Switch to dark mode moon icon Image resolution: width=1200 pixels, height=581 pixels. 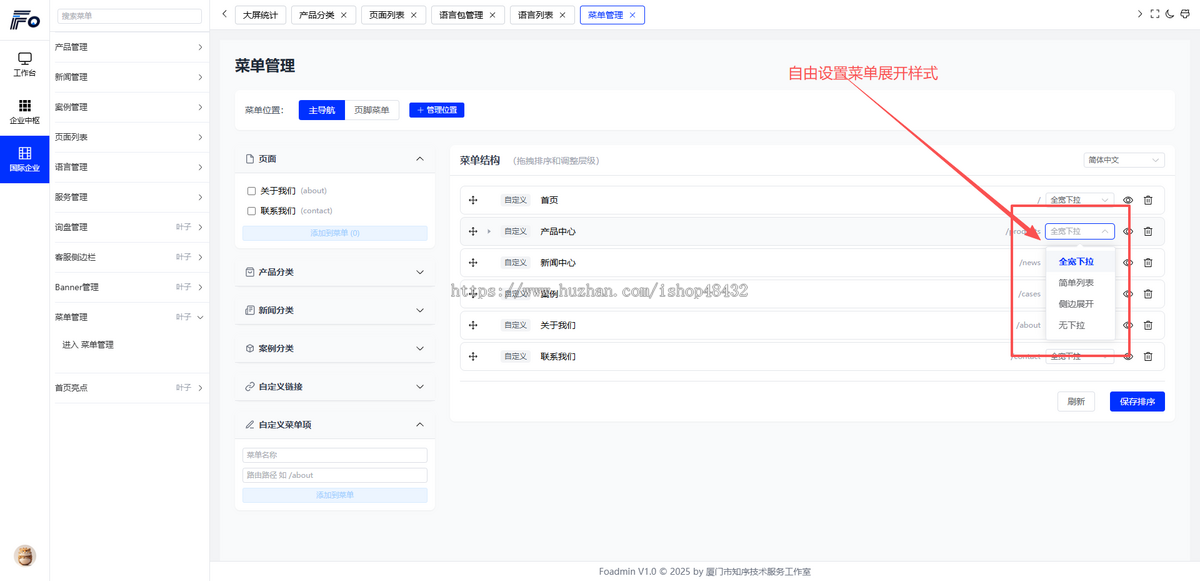pos(1170,14)
